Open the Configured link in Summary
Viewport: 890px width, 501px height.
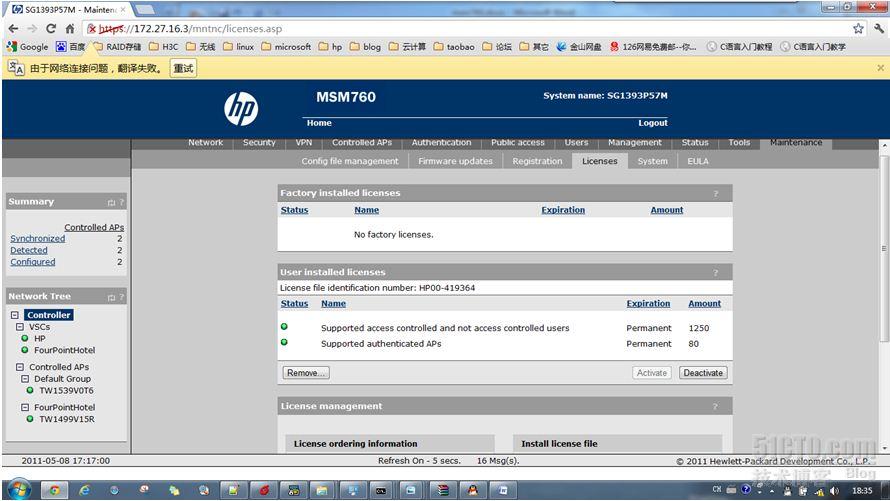click(x=32, y=262)
